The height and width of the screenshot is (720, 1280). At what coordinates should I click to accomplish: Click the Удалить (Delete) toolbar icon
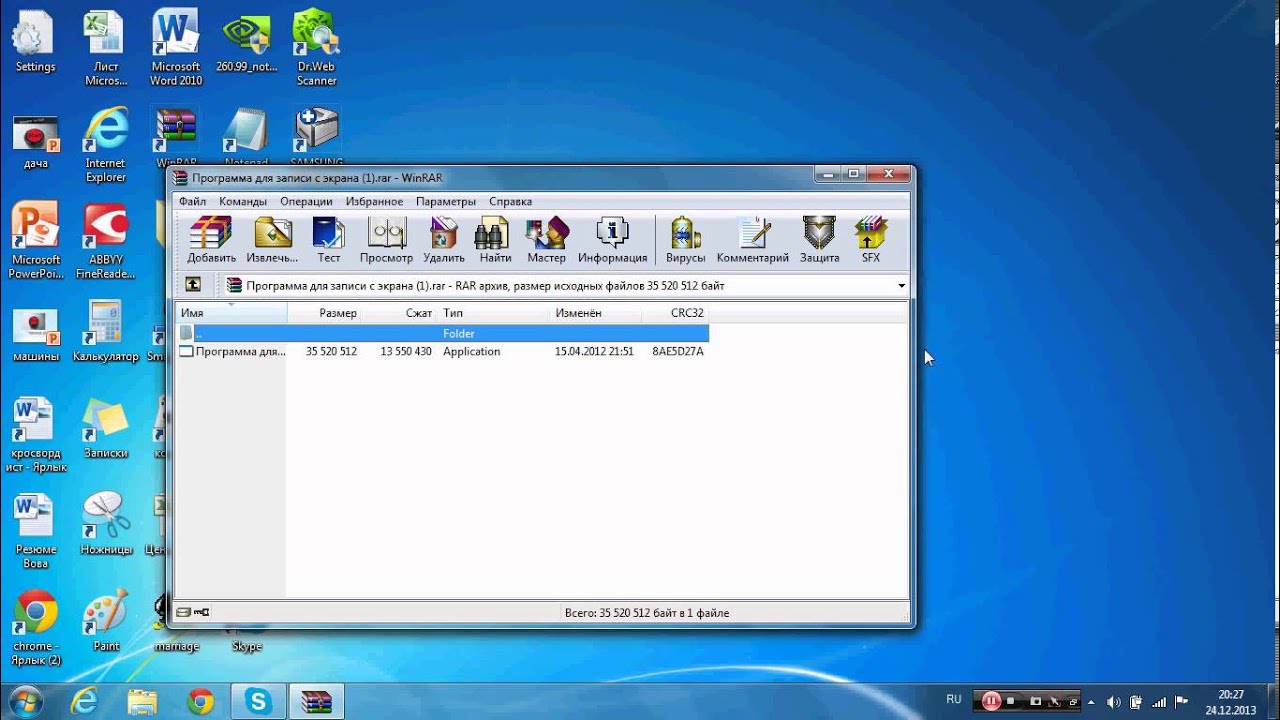[444, 240]
